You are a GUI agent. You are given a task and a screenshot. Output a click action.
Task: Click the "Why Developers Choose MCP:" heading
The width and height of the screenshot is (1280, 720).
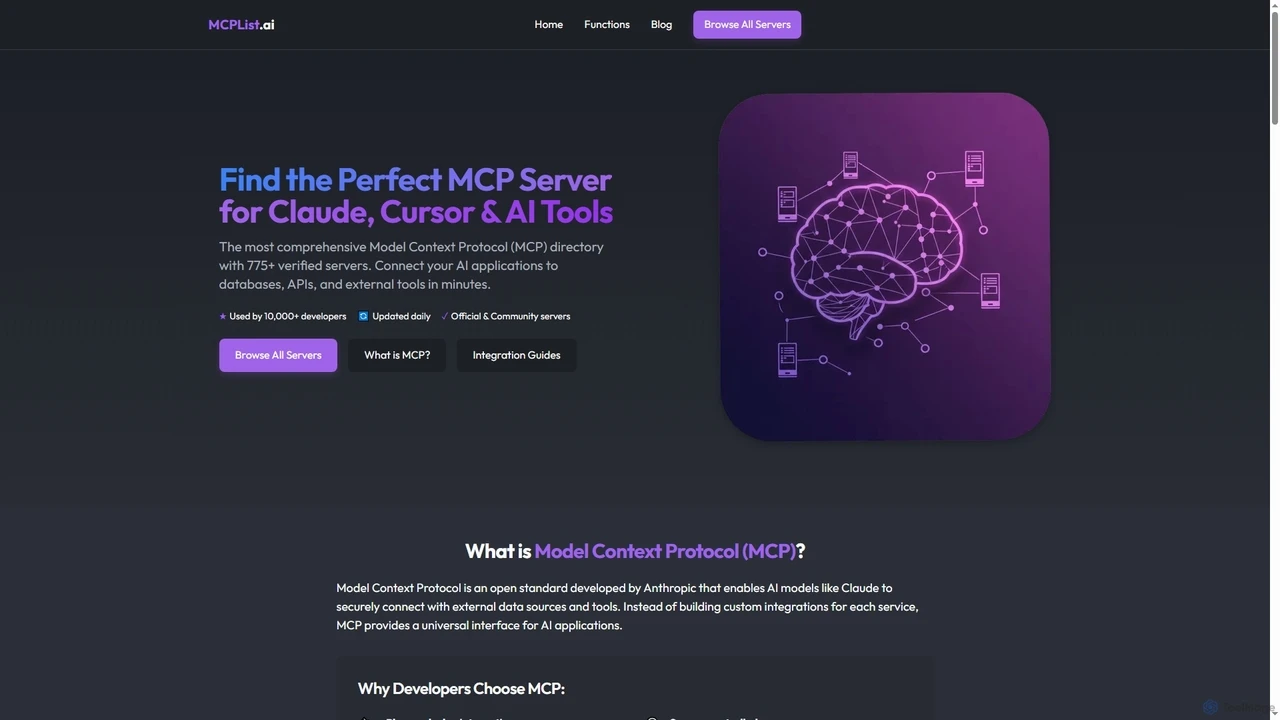pyautogui.click(x=461, y=688)
